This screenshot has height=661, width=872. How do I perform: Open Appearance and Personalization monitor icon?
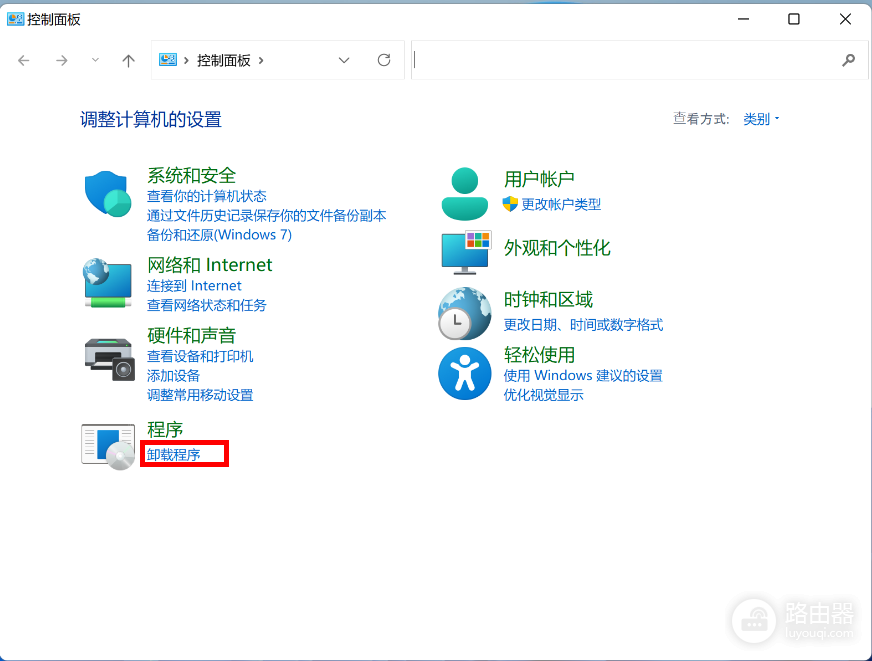click(x=466, y=253)
